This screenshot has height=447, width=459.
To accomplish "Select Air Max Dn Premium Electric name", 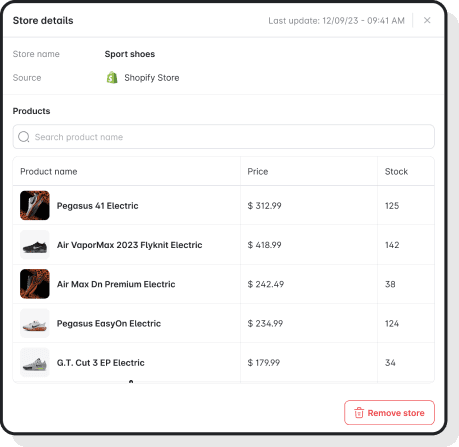I will (116, 284).
